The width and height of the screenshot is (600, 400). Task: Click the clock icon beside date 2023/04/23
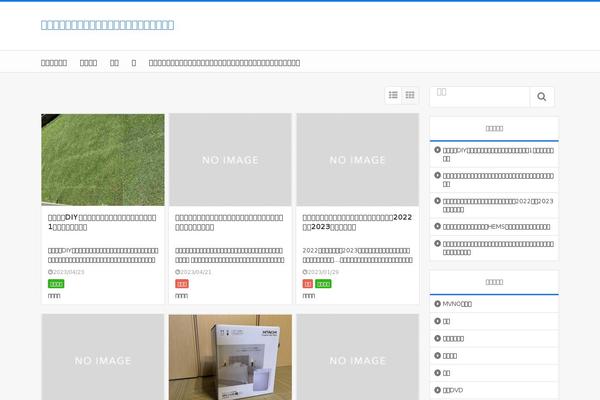click(50, 272)
